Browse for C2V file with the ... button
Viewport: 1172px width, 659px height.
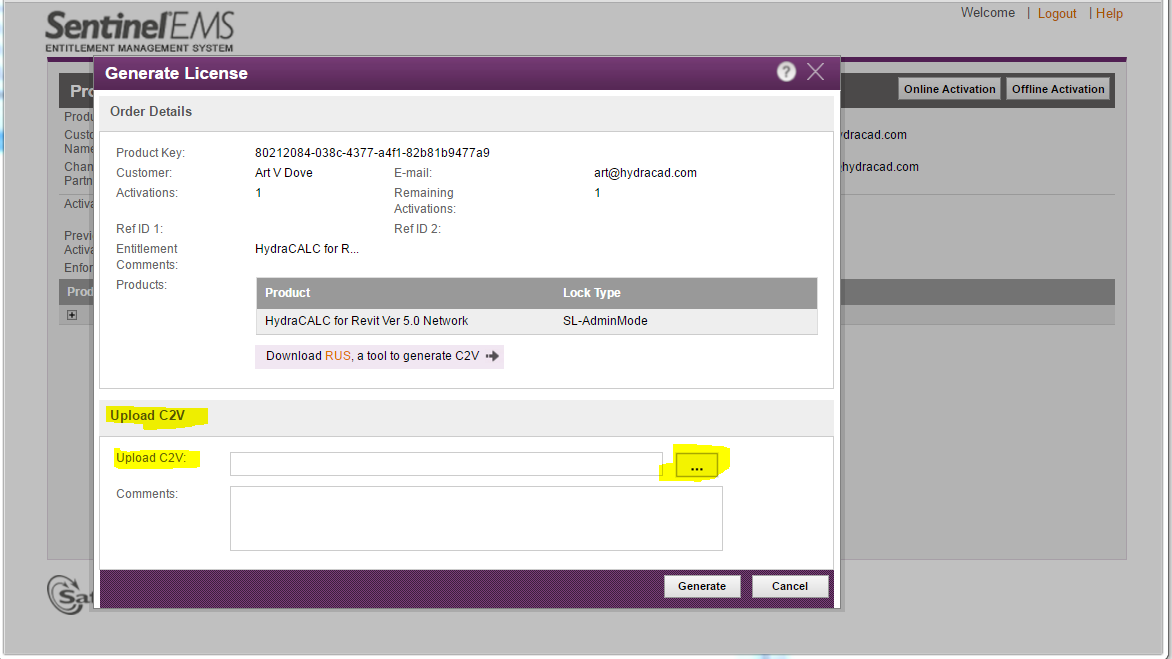(x=697, y=465)
